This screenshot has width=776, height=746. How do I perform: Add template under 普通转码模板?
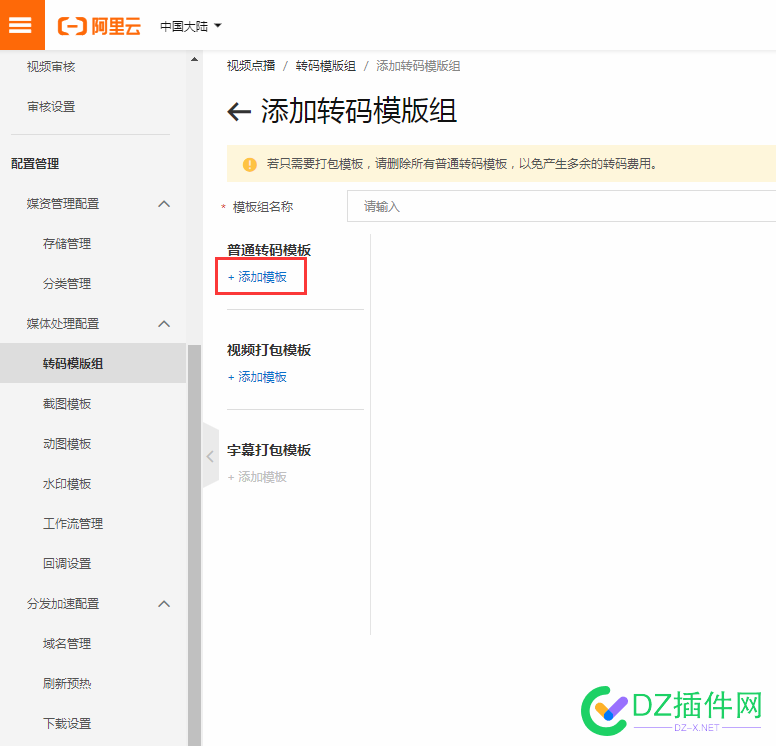pos(257,277)
